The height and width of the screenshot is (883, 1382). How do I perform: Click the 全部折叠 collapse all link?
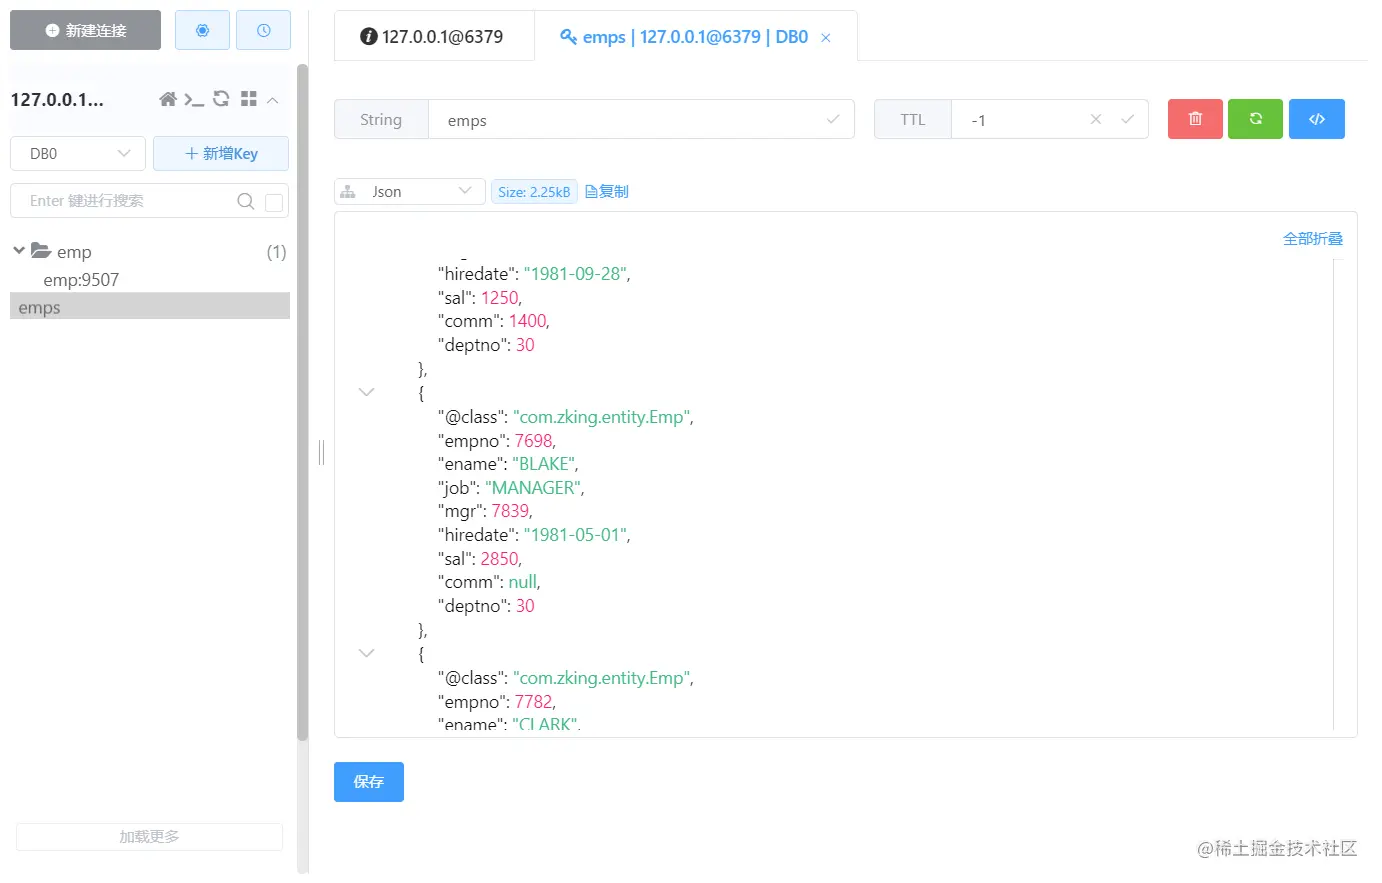click(x=1313, y=239)
